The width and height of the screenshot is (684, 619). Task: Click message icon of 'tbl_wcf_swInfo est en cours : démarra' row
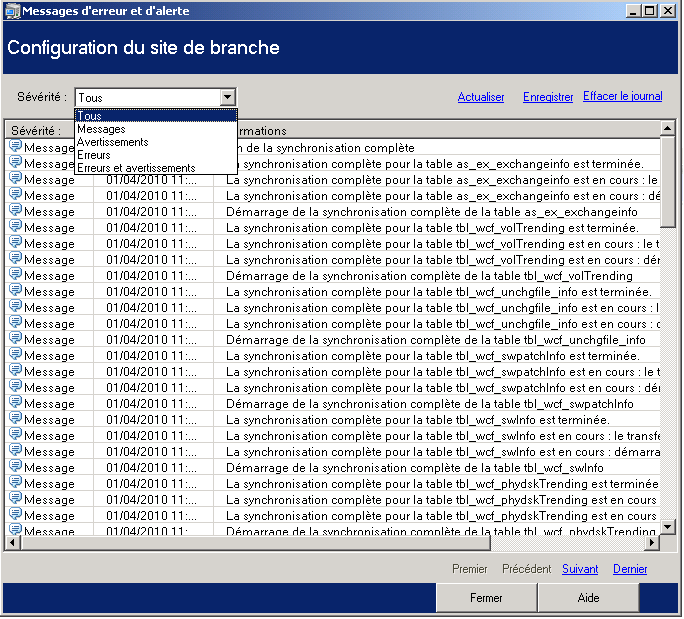point(15,450)
